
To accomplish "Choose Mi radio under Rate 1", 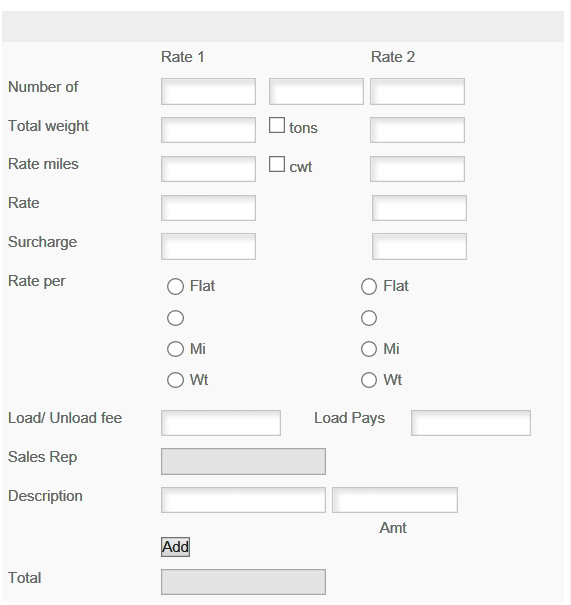I will tap(175, 349).
